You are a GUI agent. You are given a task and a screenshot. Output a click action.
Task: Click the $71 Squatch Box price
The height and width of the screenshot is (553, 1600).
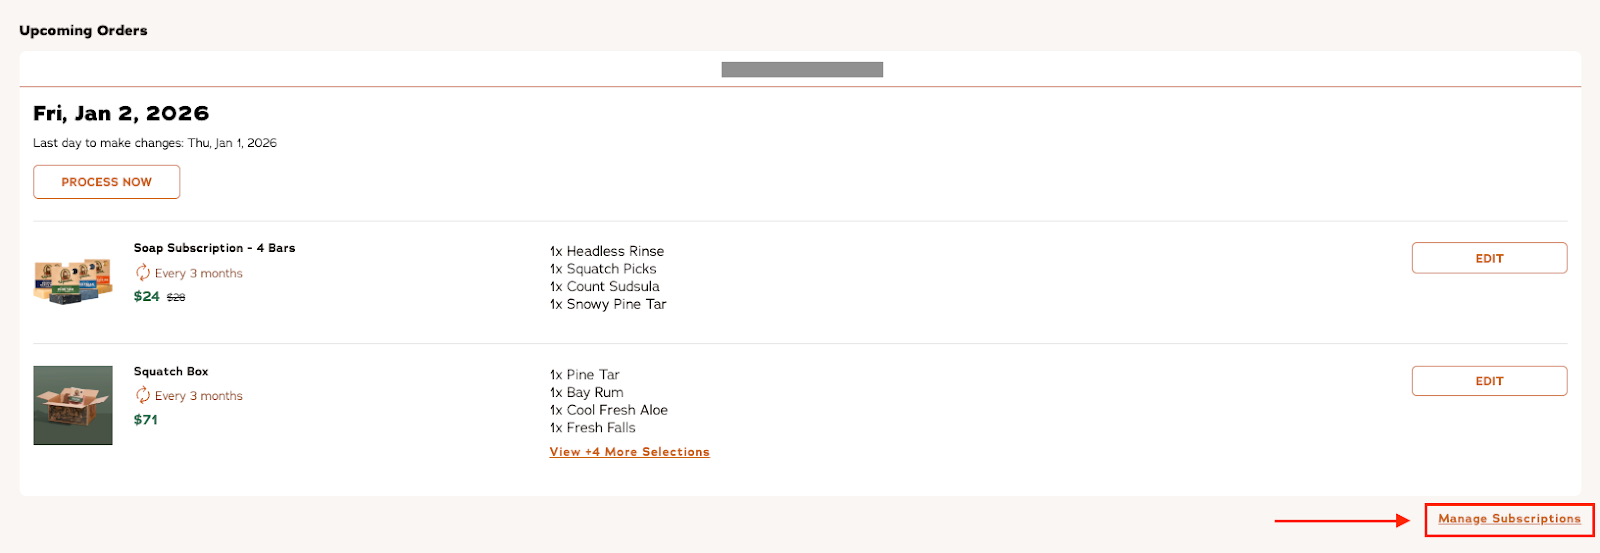tap(146, 420)
